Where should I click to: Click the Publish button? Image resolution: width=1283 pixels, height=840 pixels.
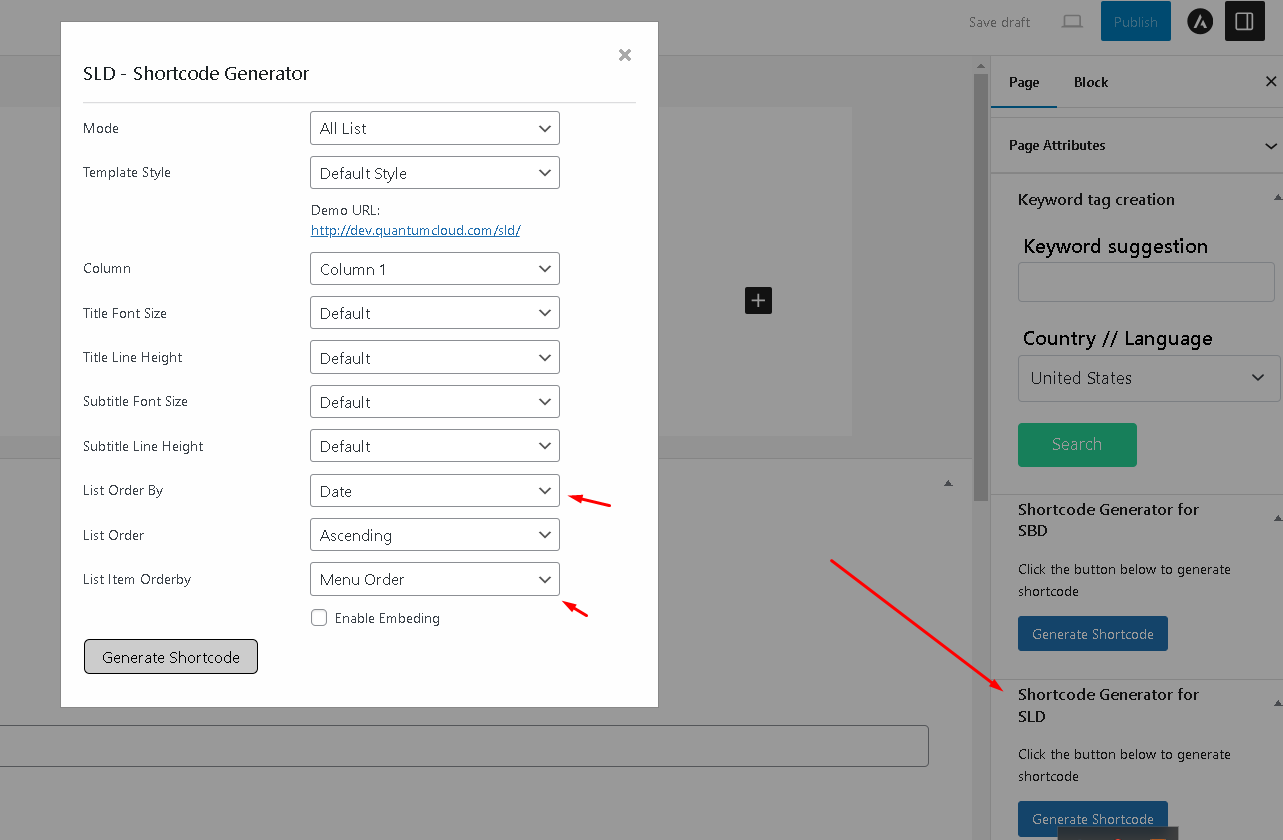coord(1136,22)
